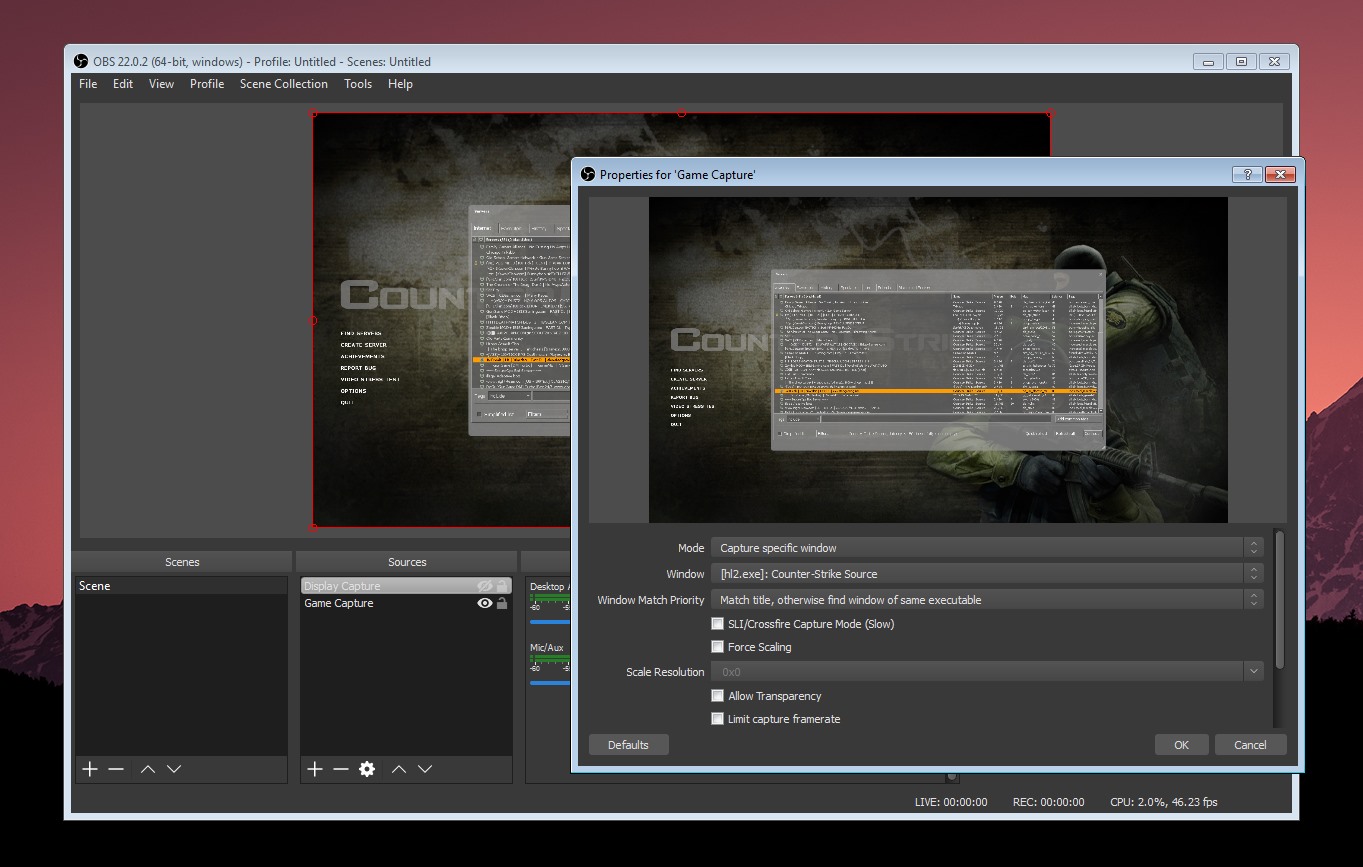The height and width of the screenshot is (867, 1363).
Task: Open the Edit menu
Action: [123, 84]
